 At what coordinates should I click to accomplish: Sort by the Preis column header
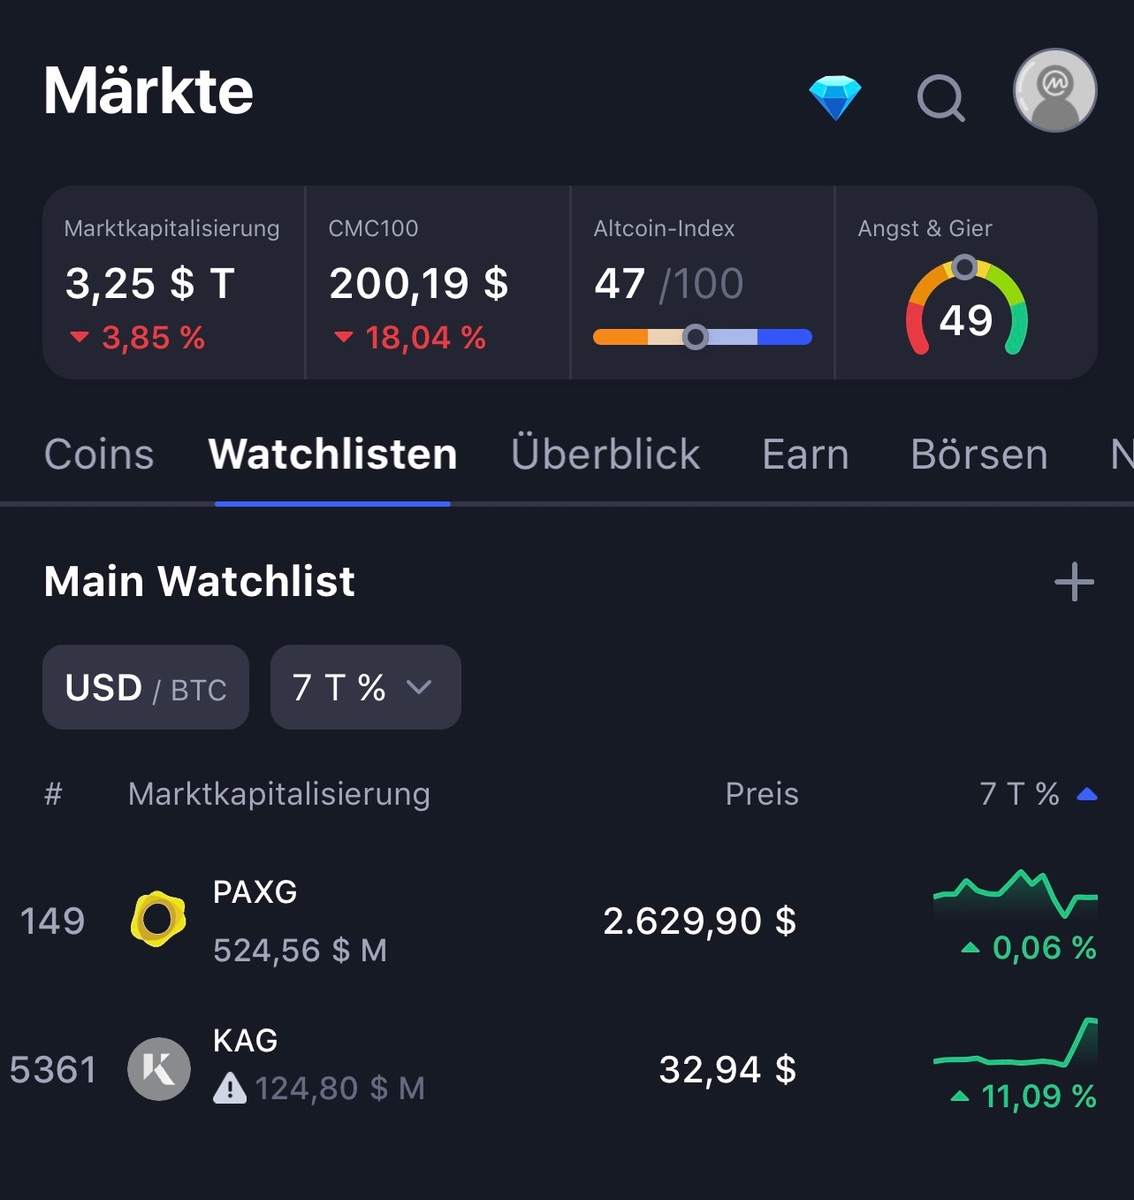coord(761,794)
